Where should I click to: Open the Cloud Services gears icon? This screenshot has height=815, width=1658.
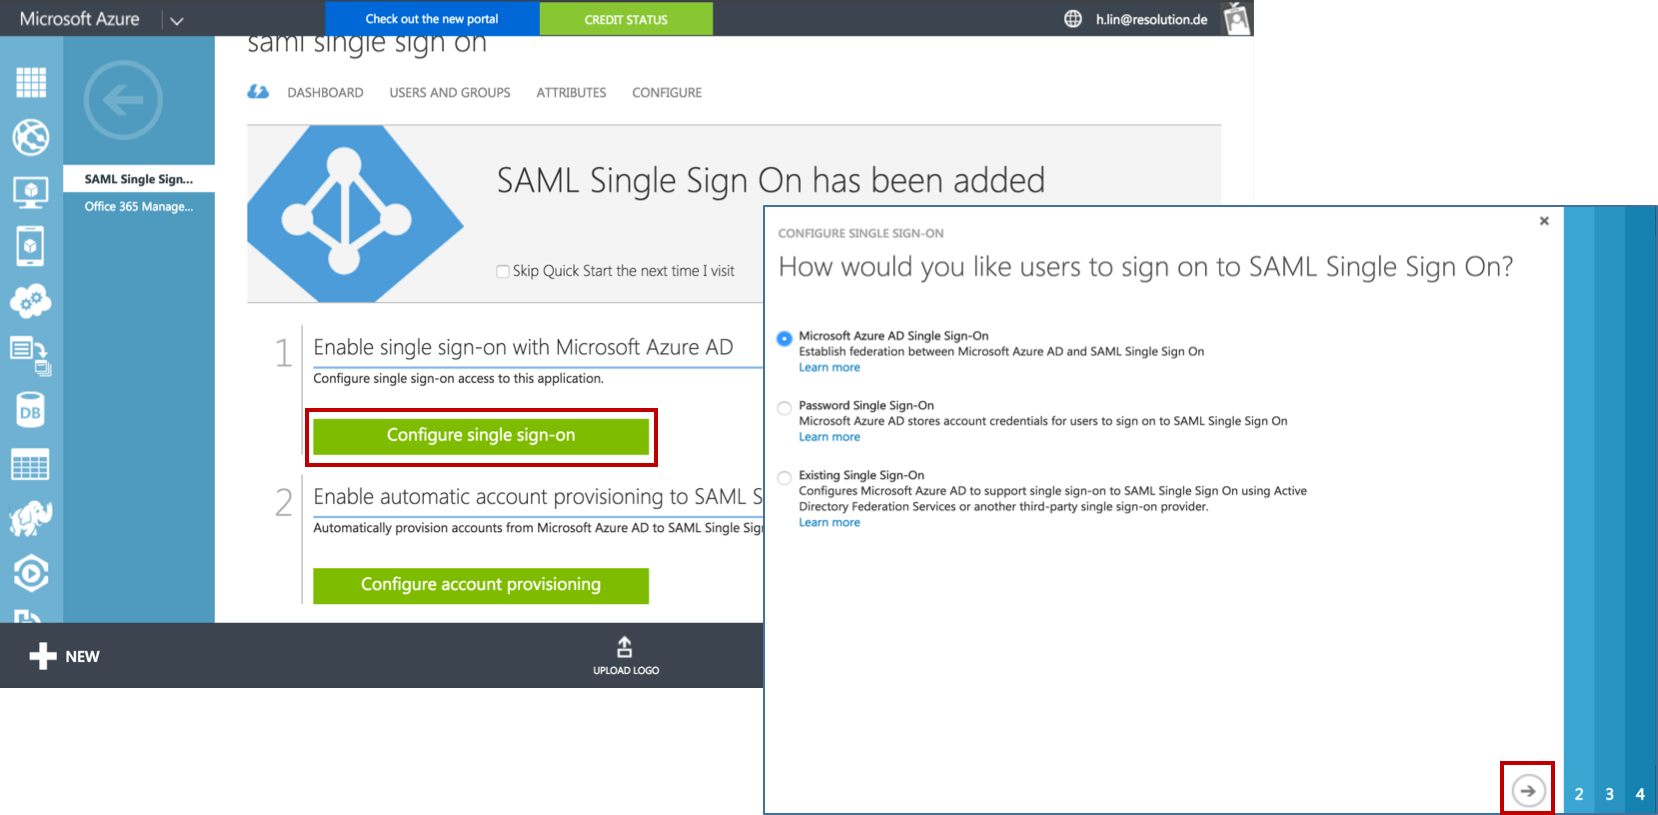click(31, 300)
